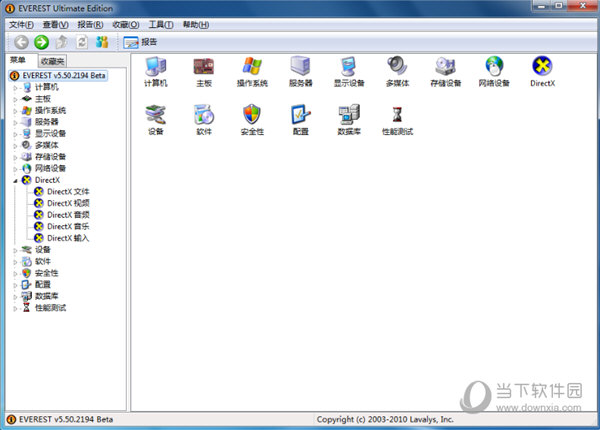Expand the 显示设备 tree node
Screen dimensions: 600x430
[15, 134]
